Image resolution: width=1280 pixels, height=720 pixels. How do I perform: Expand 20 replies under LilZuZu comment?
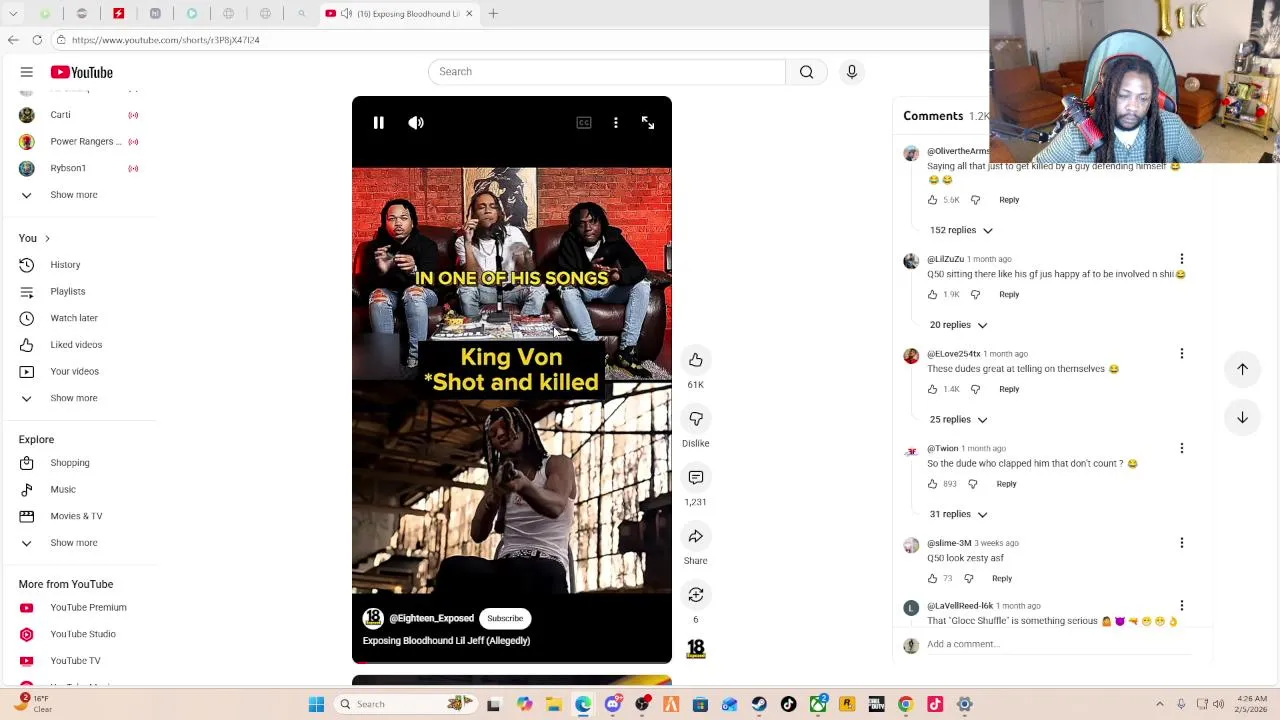(958, 325)
